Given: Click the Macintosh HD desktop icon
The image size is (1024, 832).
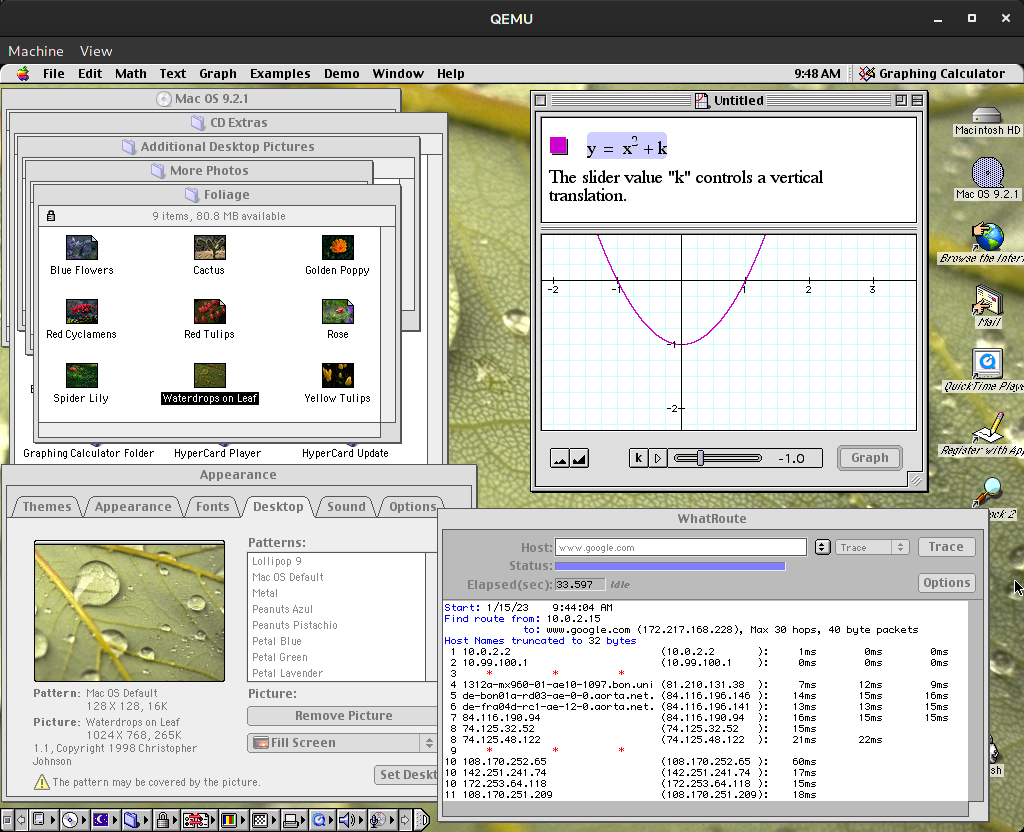Looking at the screenshot, I should [987, 116].
